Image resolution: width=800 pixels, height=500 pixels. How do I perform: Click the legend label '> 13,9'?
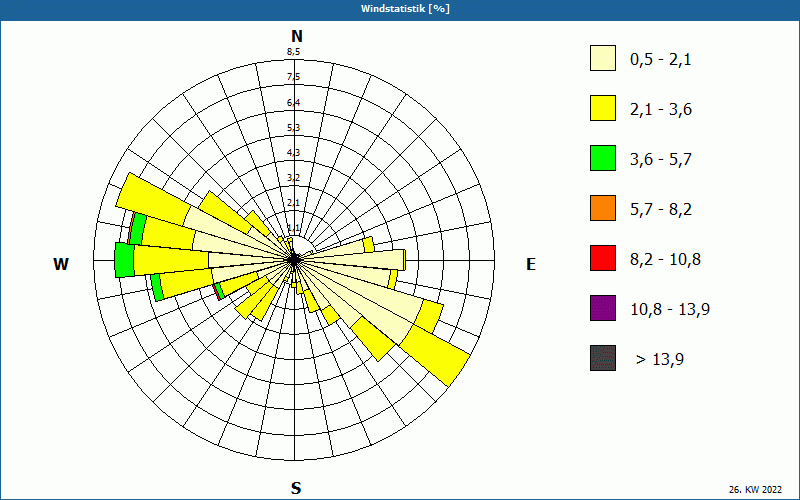pyautogui.click(x=660, y=360)
